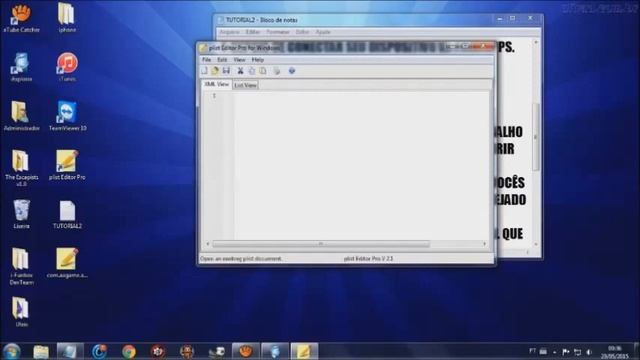The height and width of the screenshot is (360, 640).
Task: Click the Action Center flag tray icon
Action: (565, 352)
